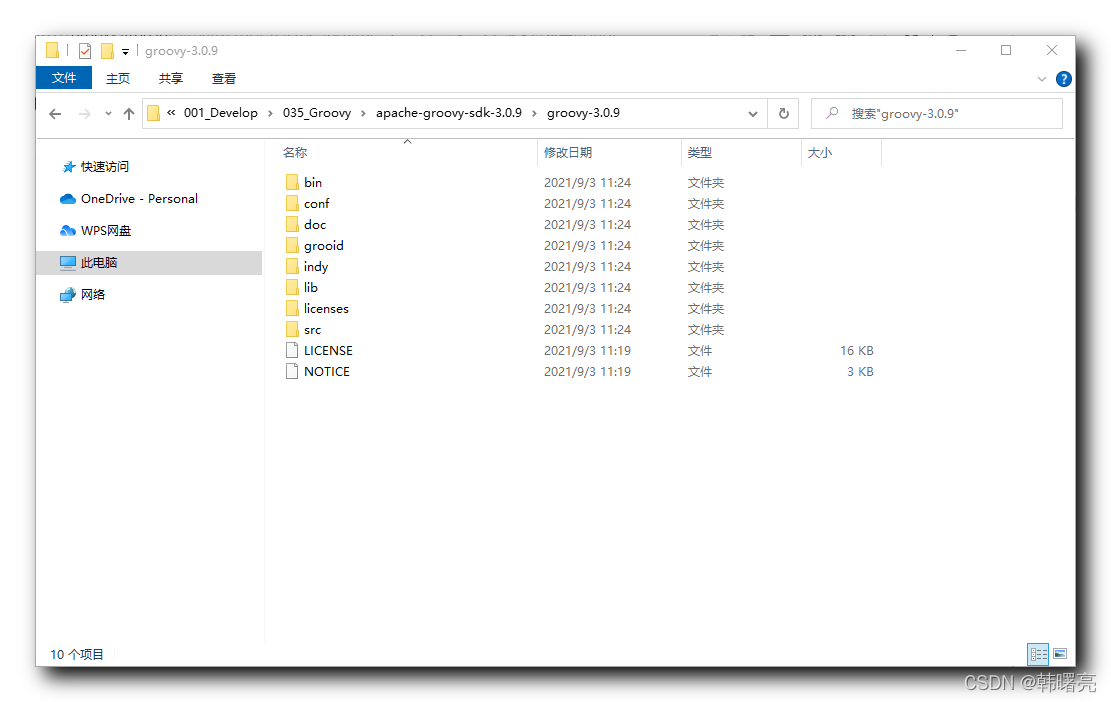Expand the address bar history dropdown
Image resolution: width=1111 pixels, height=702 pixels.
[x=752, y=113]
